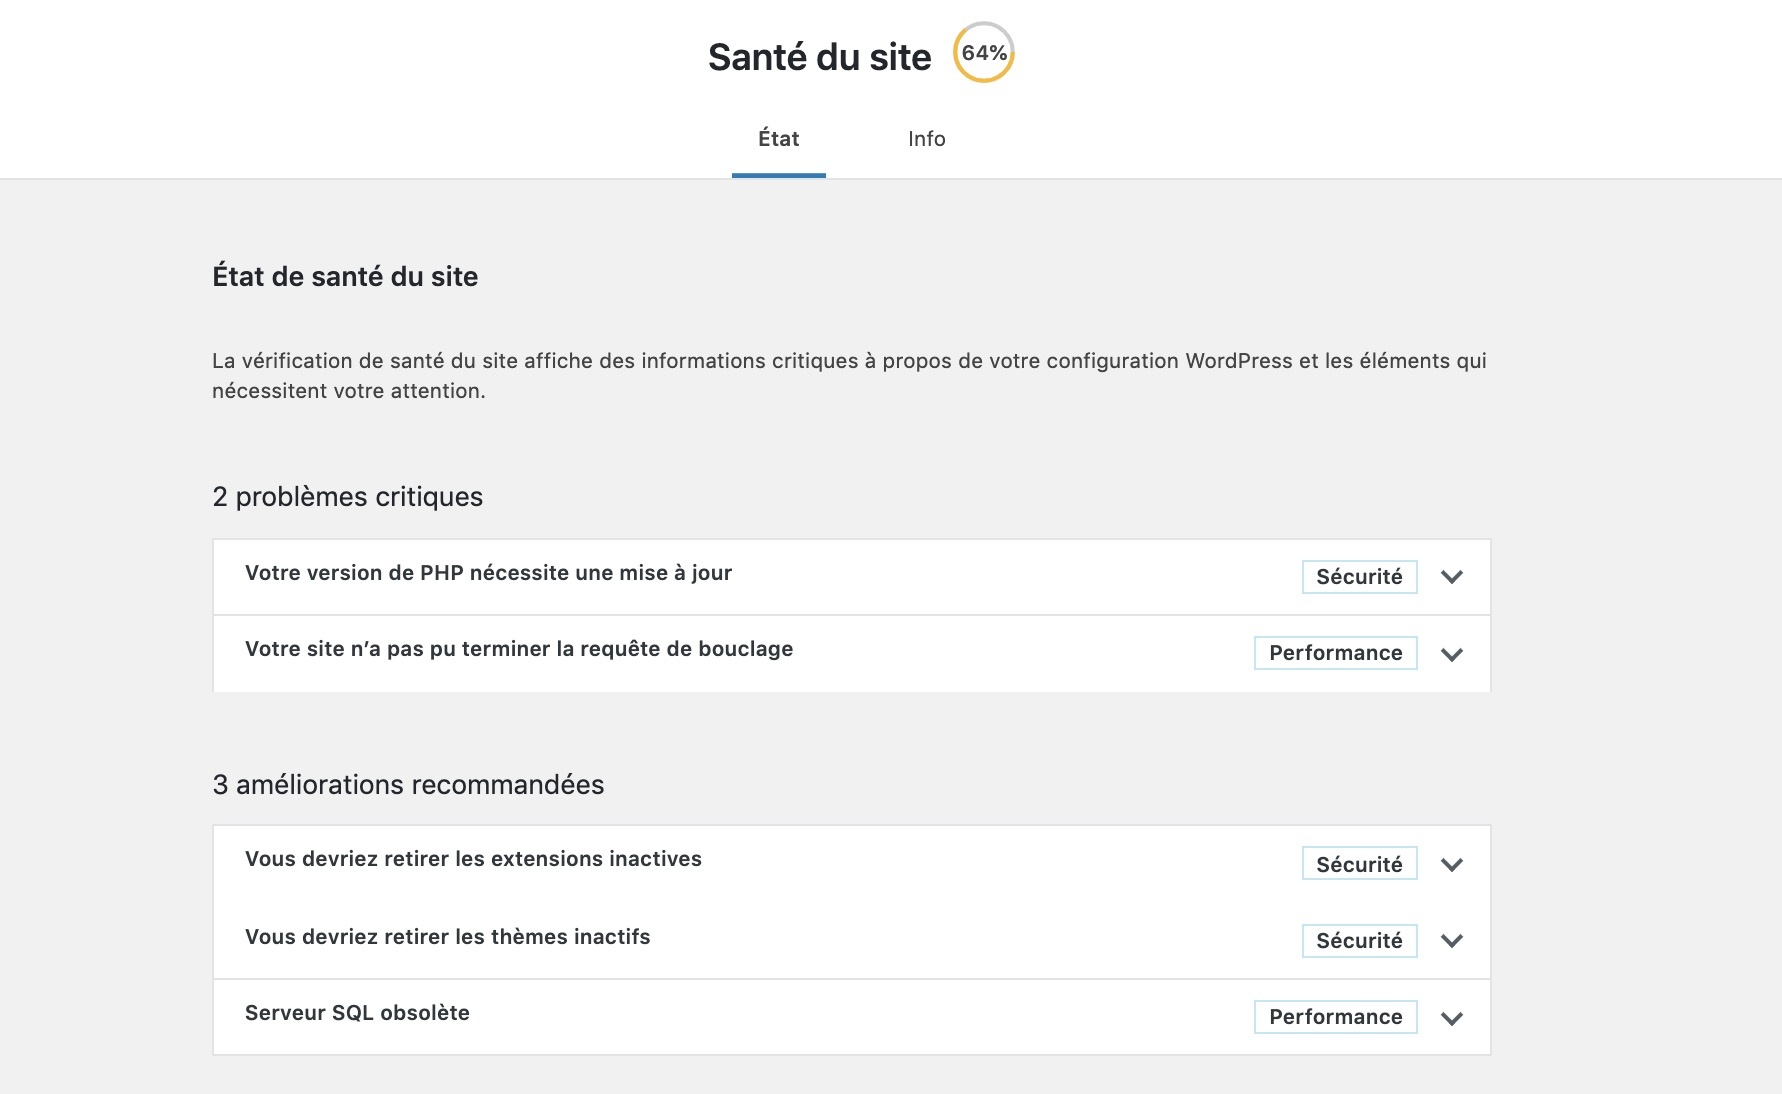Click Sécurité badge on inactive themes row

pyautogui.click(x=1359, y=940)
